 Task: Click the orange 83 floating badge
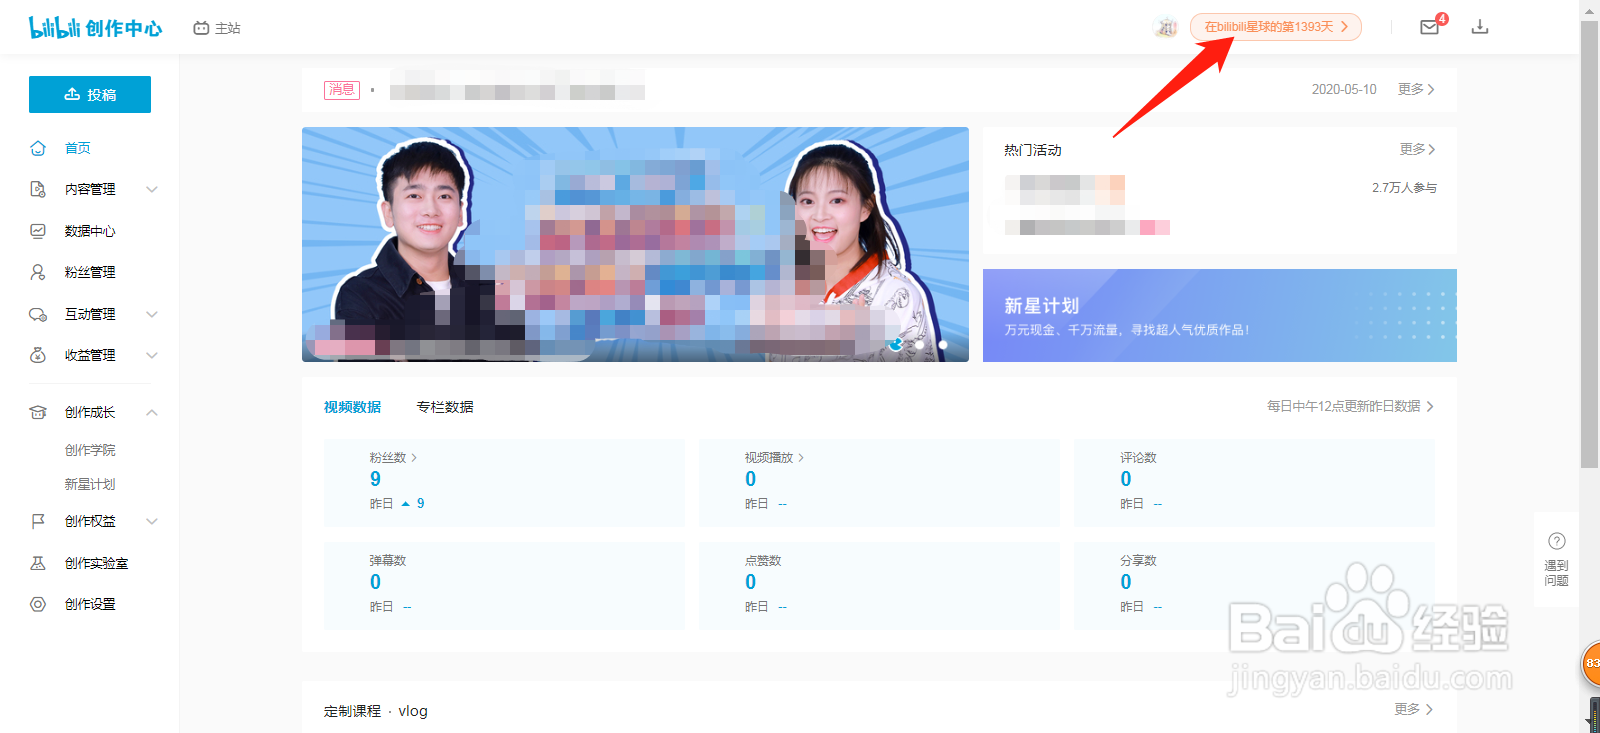click(1591, 664)
